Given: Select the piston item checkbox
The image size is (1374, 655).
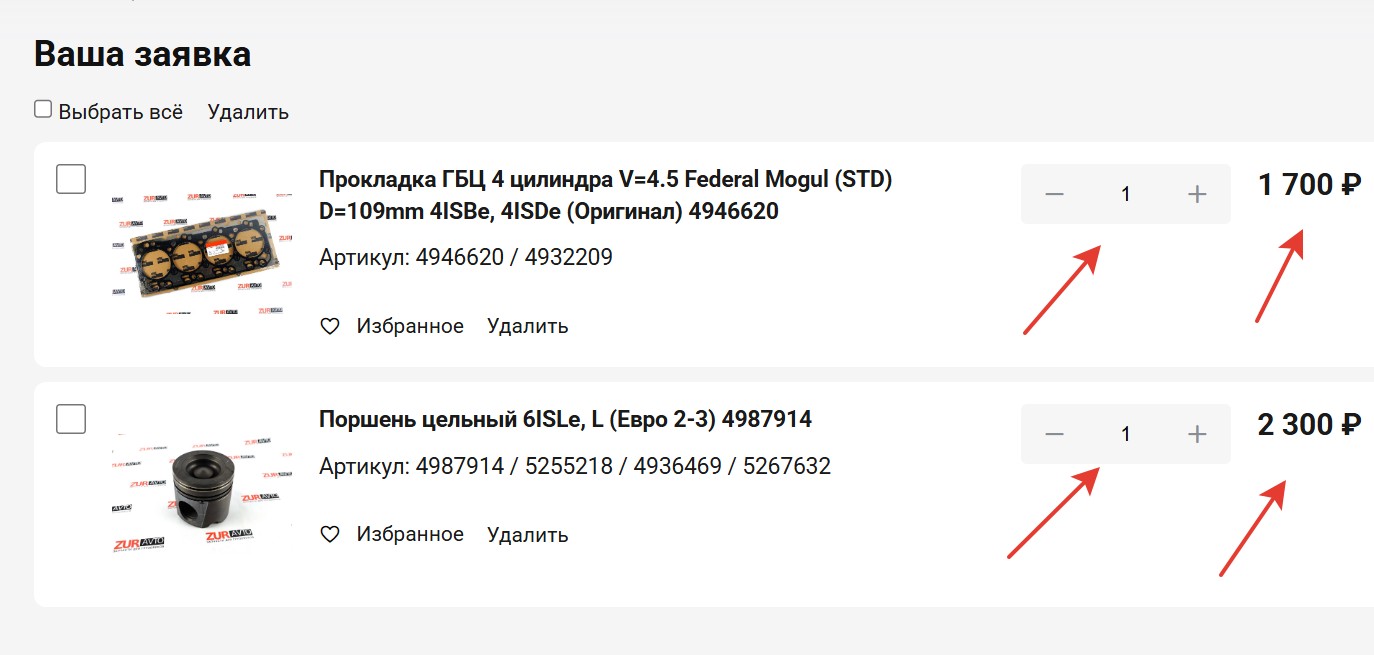Looking at the screenshot, I should tap(71, 419).
